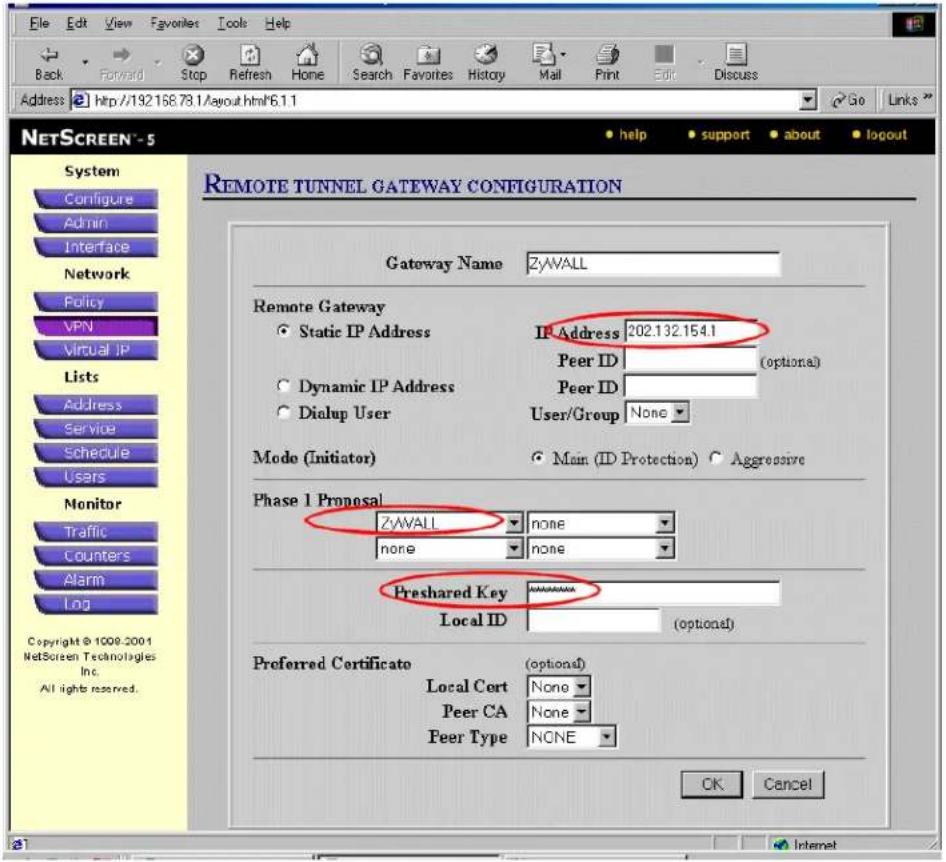Click the Gateway Name input field
This screenshot has height=862, width=946.
click(653, 264)
